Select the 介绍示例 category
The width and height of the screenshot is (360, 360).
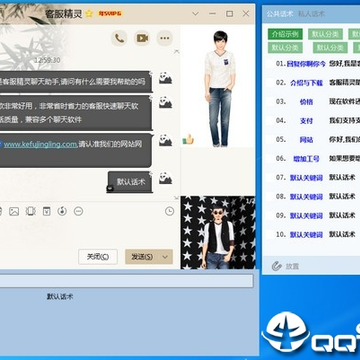click(x=285, y=34)
